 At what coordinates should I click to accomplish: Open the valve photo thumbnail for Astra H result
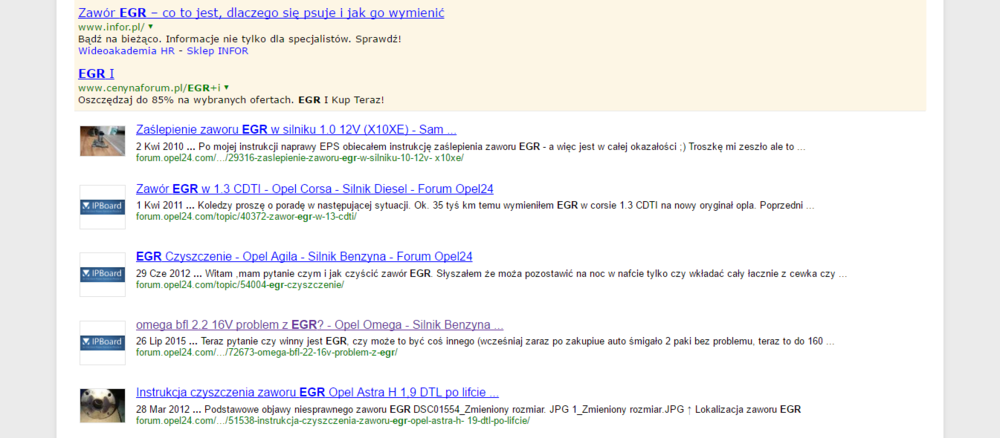tap(102, 405)
